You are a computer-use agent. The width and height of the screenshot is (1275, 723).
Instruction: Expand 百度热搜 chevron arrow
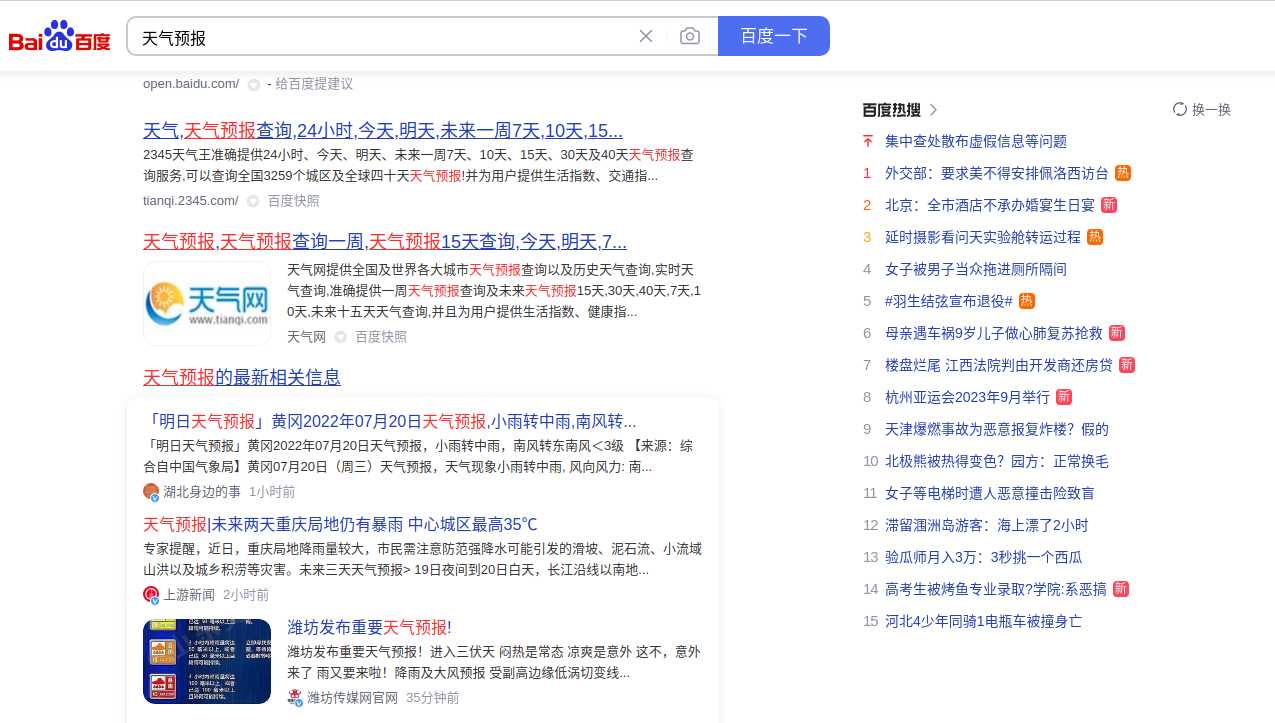(x=934, y=110)
